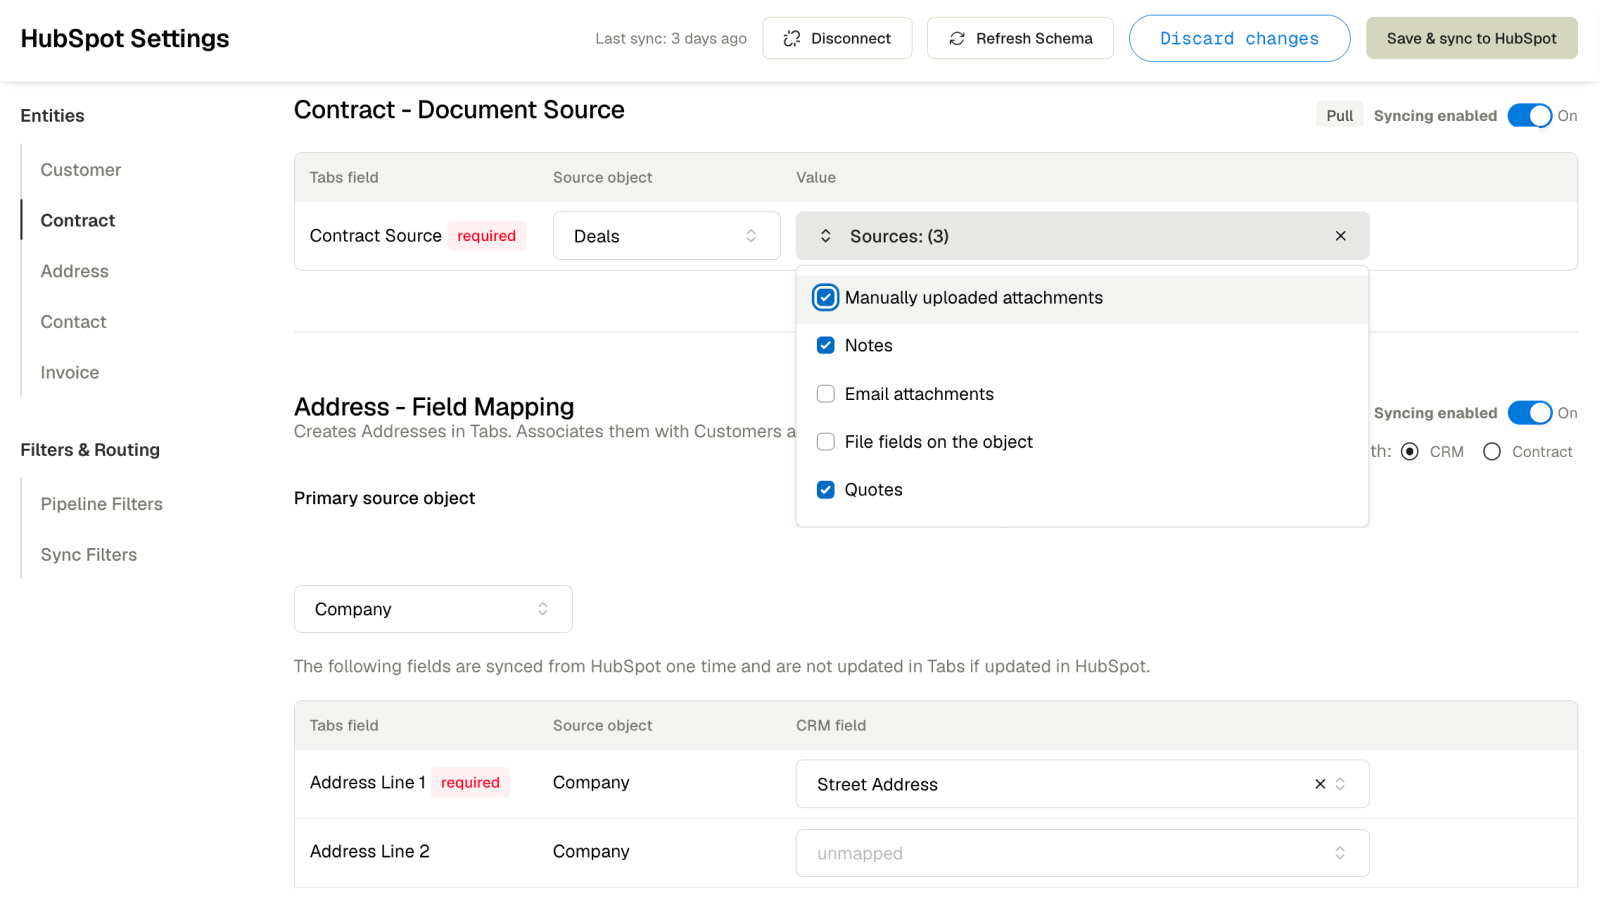
Task: Click the CRM field column header
Action: 831,725
